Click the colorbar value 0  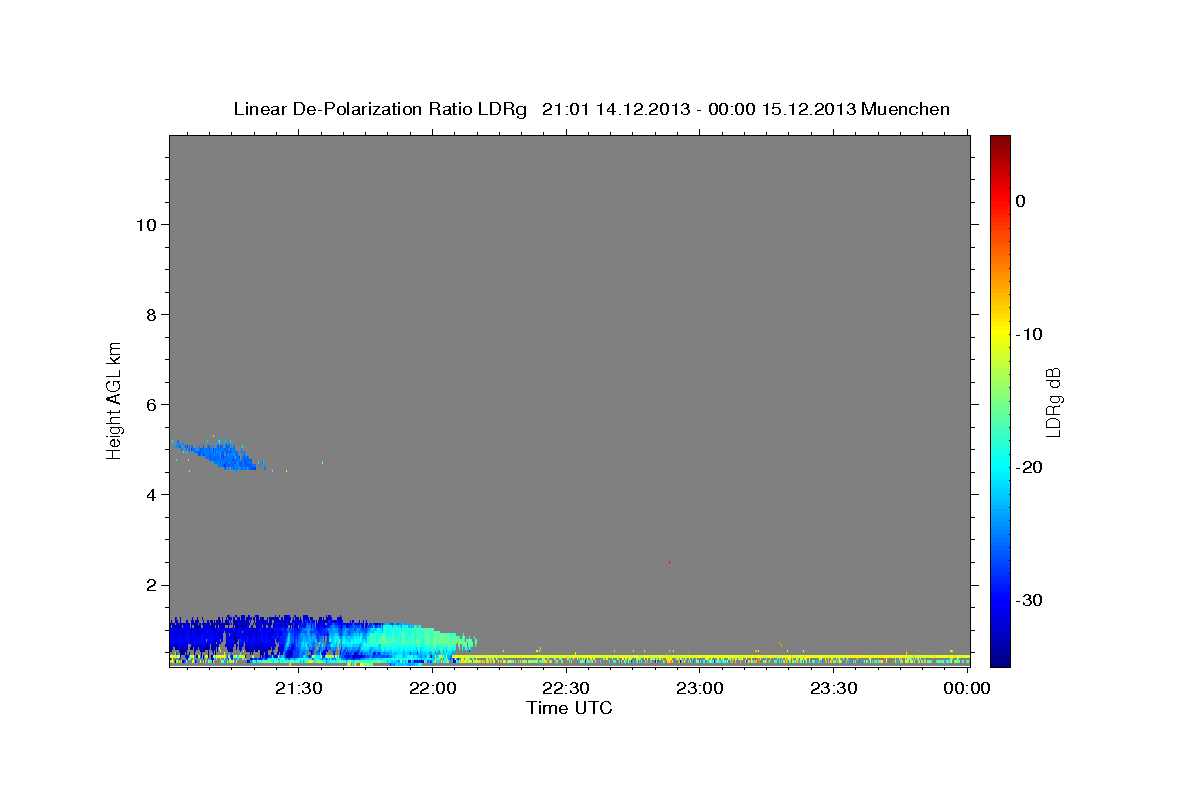click(x=1020, y=201)
